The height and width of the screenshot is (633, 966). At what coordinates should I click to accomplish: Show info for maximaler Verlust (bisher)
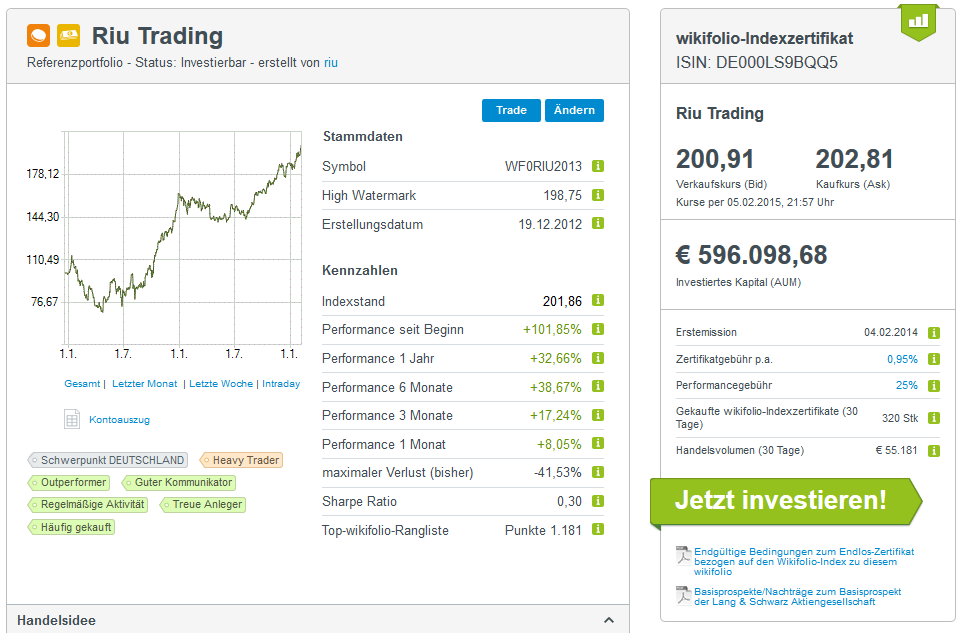[x=598, y=472]
